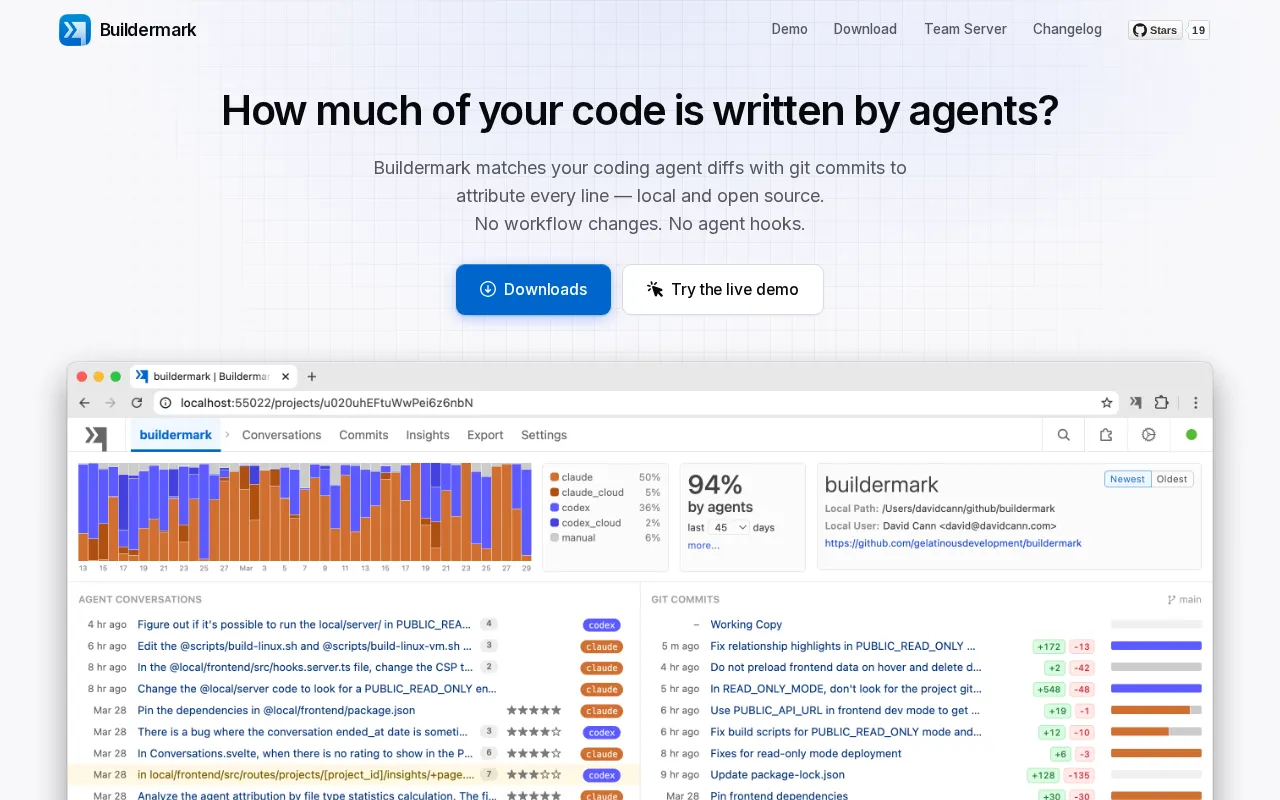
Task: Select Newest sort option
Action: tap(1127, 479)
